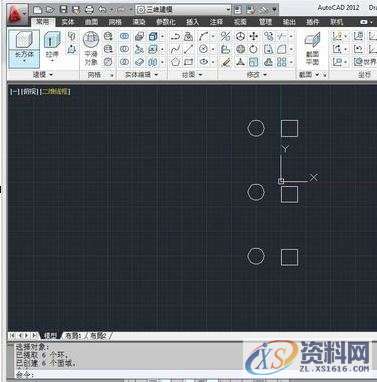Switch to the 常用 ribbon tab
The image size is (377, 382).
(x=42, y=22)
